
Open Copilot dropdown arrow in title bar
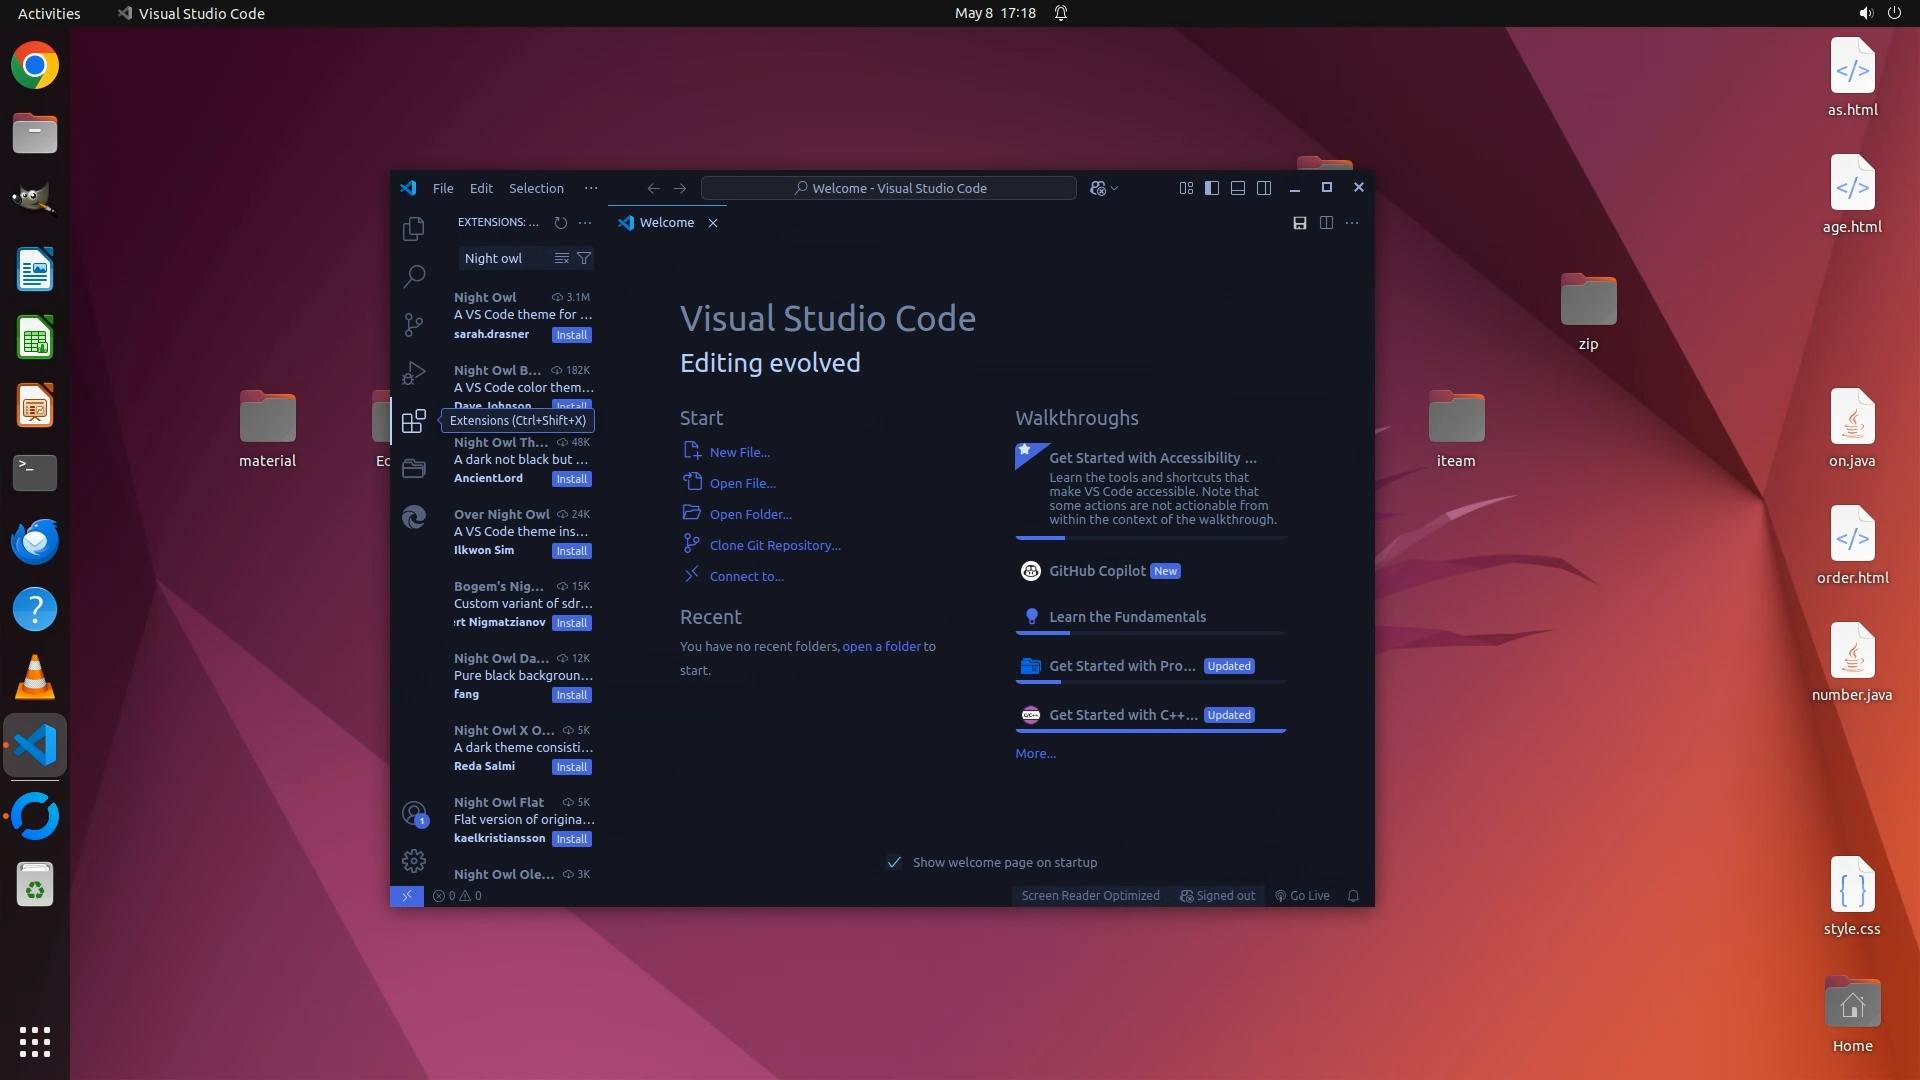point(1115,188)
